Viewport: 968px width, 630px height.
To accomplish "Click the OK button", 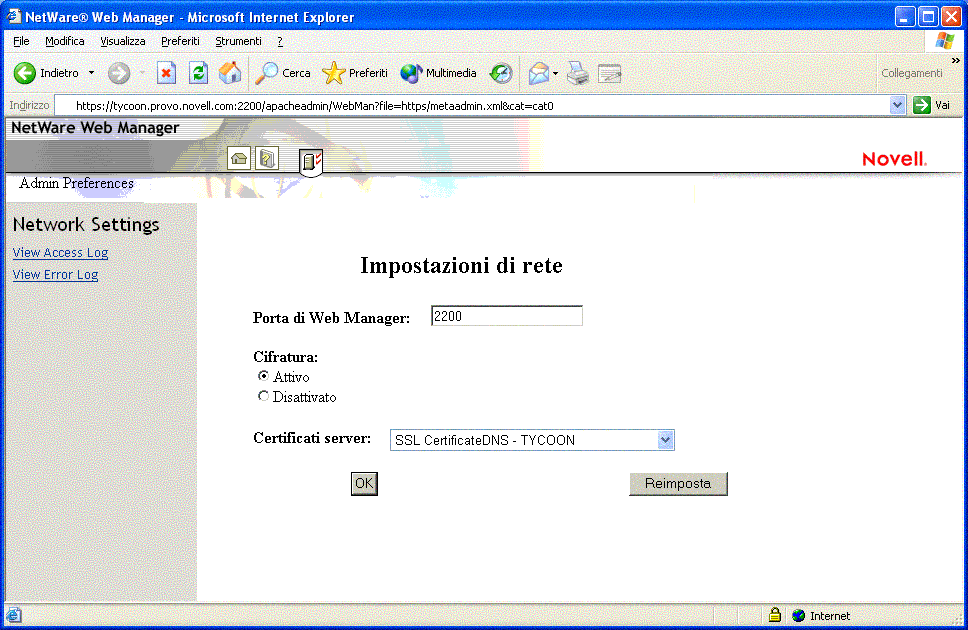I will pos(364,483).
